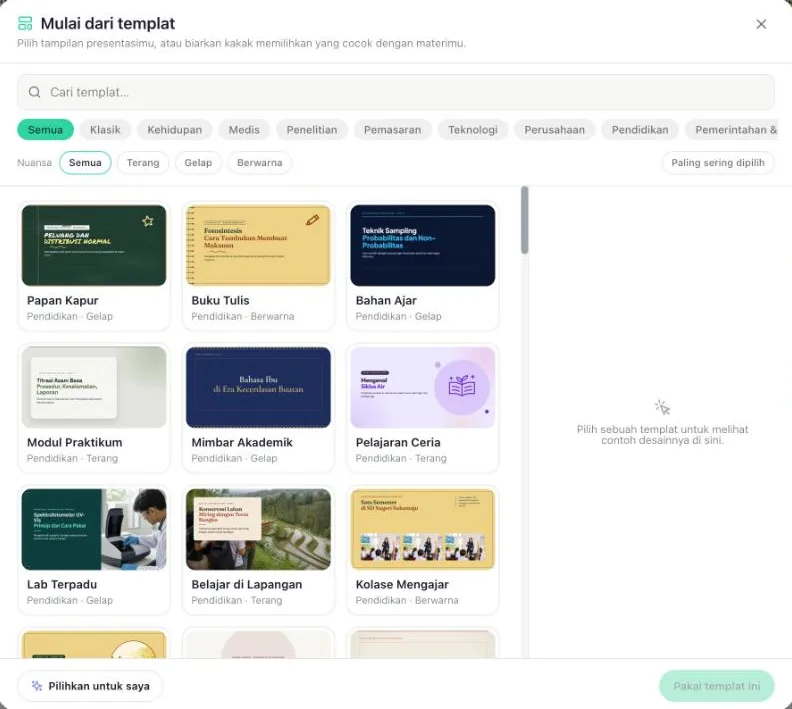The image size is (792, 709).
Task: Click the cursor icon in the preview pane
Action: (x=662, y=407)
